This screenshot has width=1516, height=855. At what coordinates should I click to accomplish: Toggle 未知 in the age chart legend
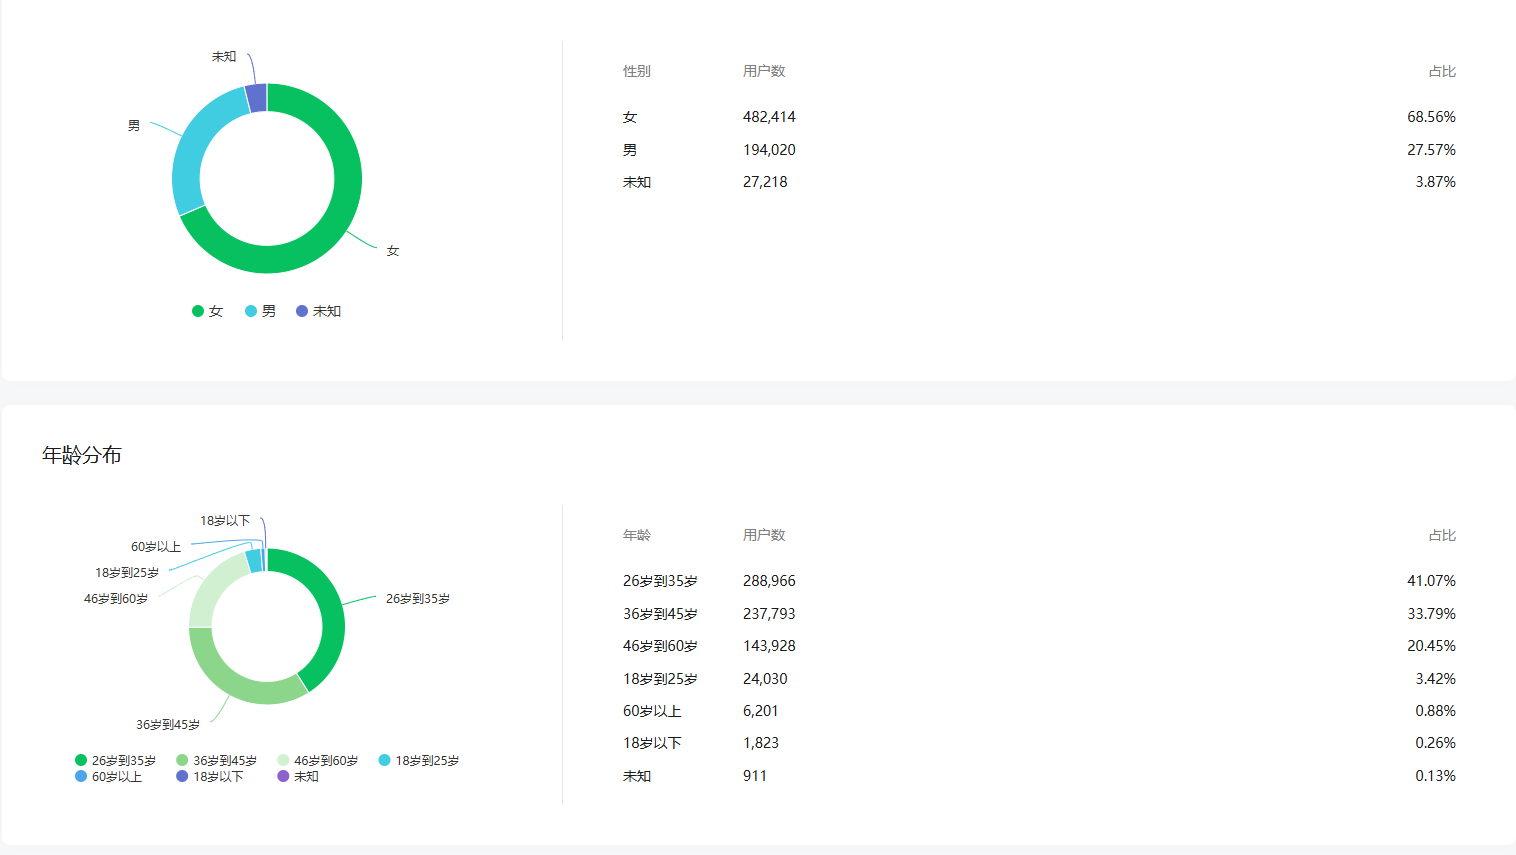click(298, 776)
